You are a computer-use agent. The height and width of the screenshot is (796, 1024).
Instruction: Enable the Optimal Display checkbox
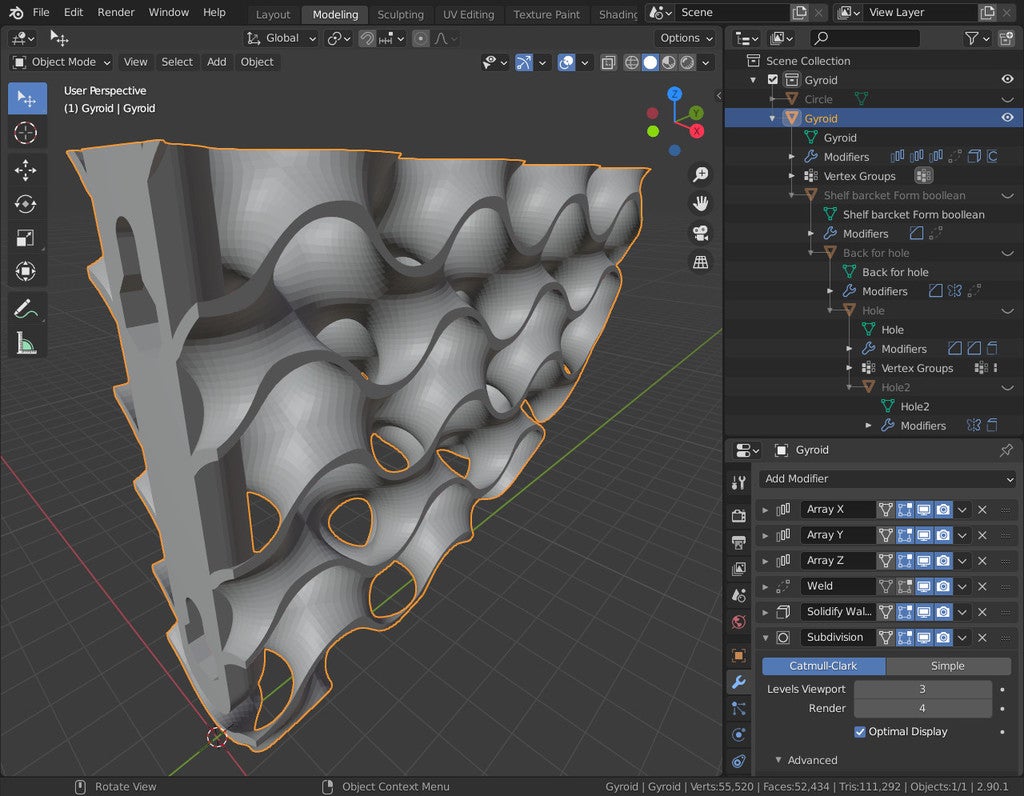[x=859, y=731]
